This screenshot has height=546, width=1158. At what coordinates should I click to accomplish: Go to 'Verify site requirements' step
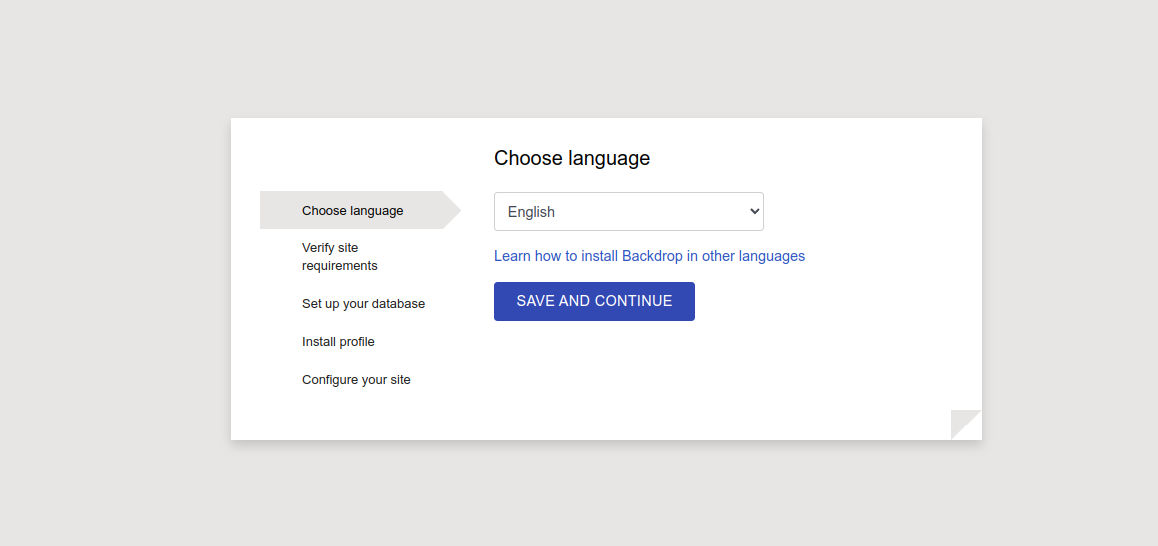[340, 256]
